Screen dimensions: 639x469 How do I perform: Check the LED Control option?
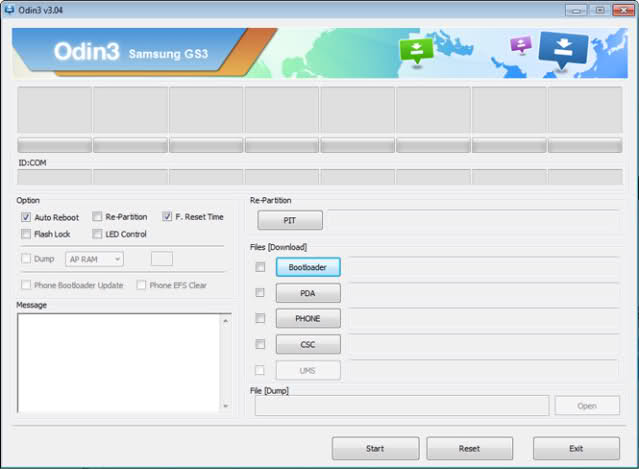[97, 234]
